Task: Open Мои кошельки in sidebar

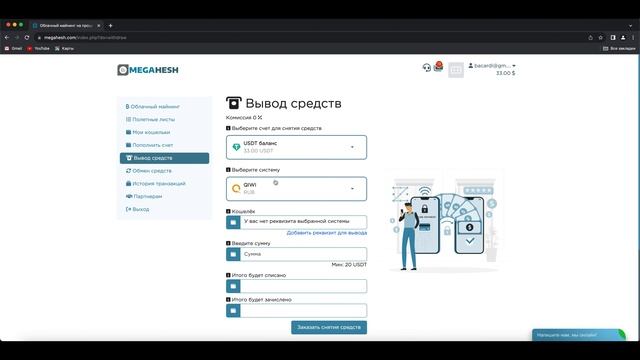Action: point(148,132)
